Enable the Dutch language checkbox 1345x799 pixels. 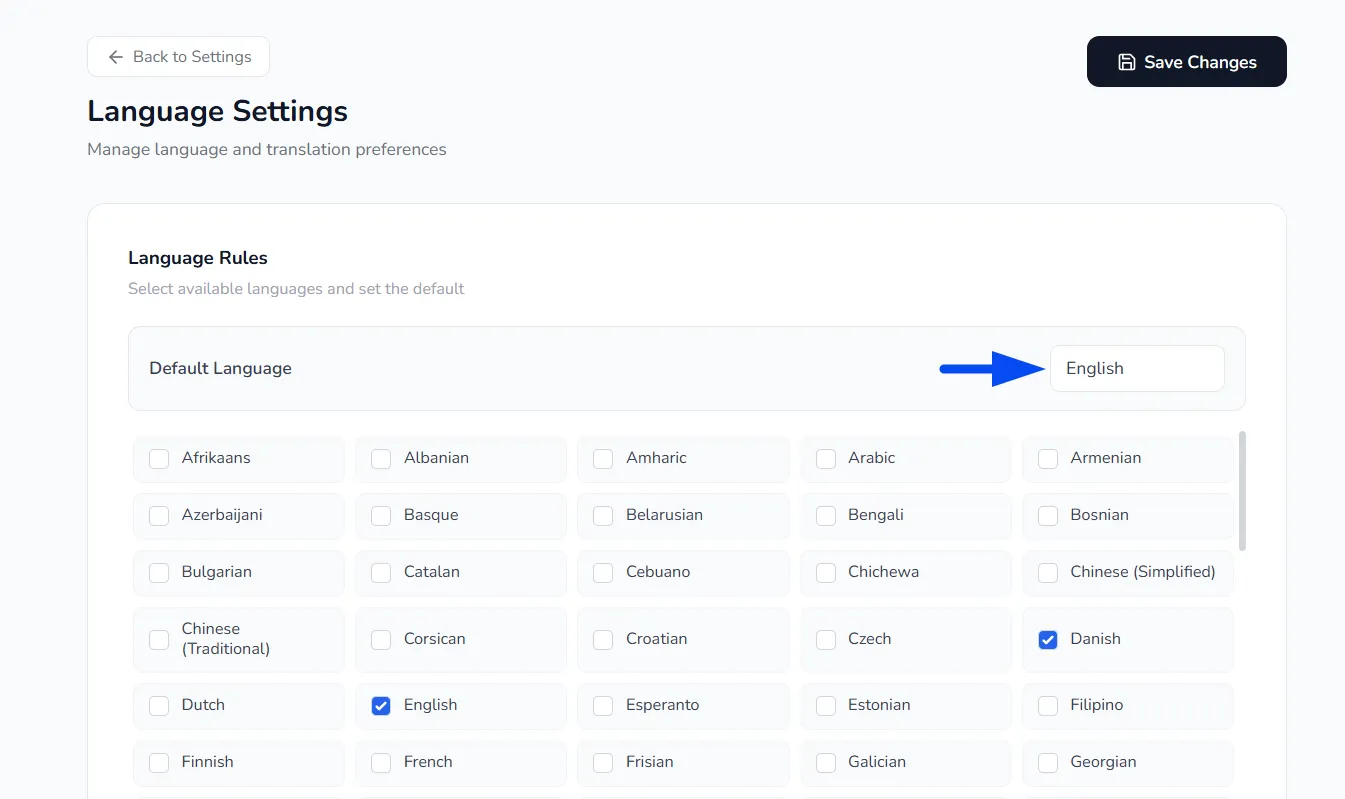point(159,705)
